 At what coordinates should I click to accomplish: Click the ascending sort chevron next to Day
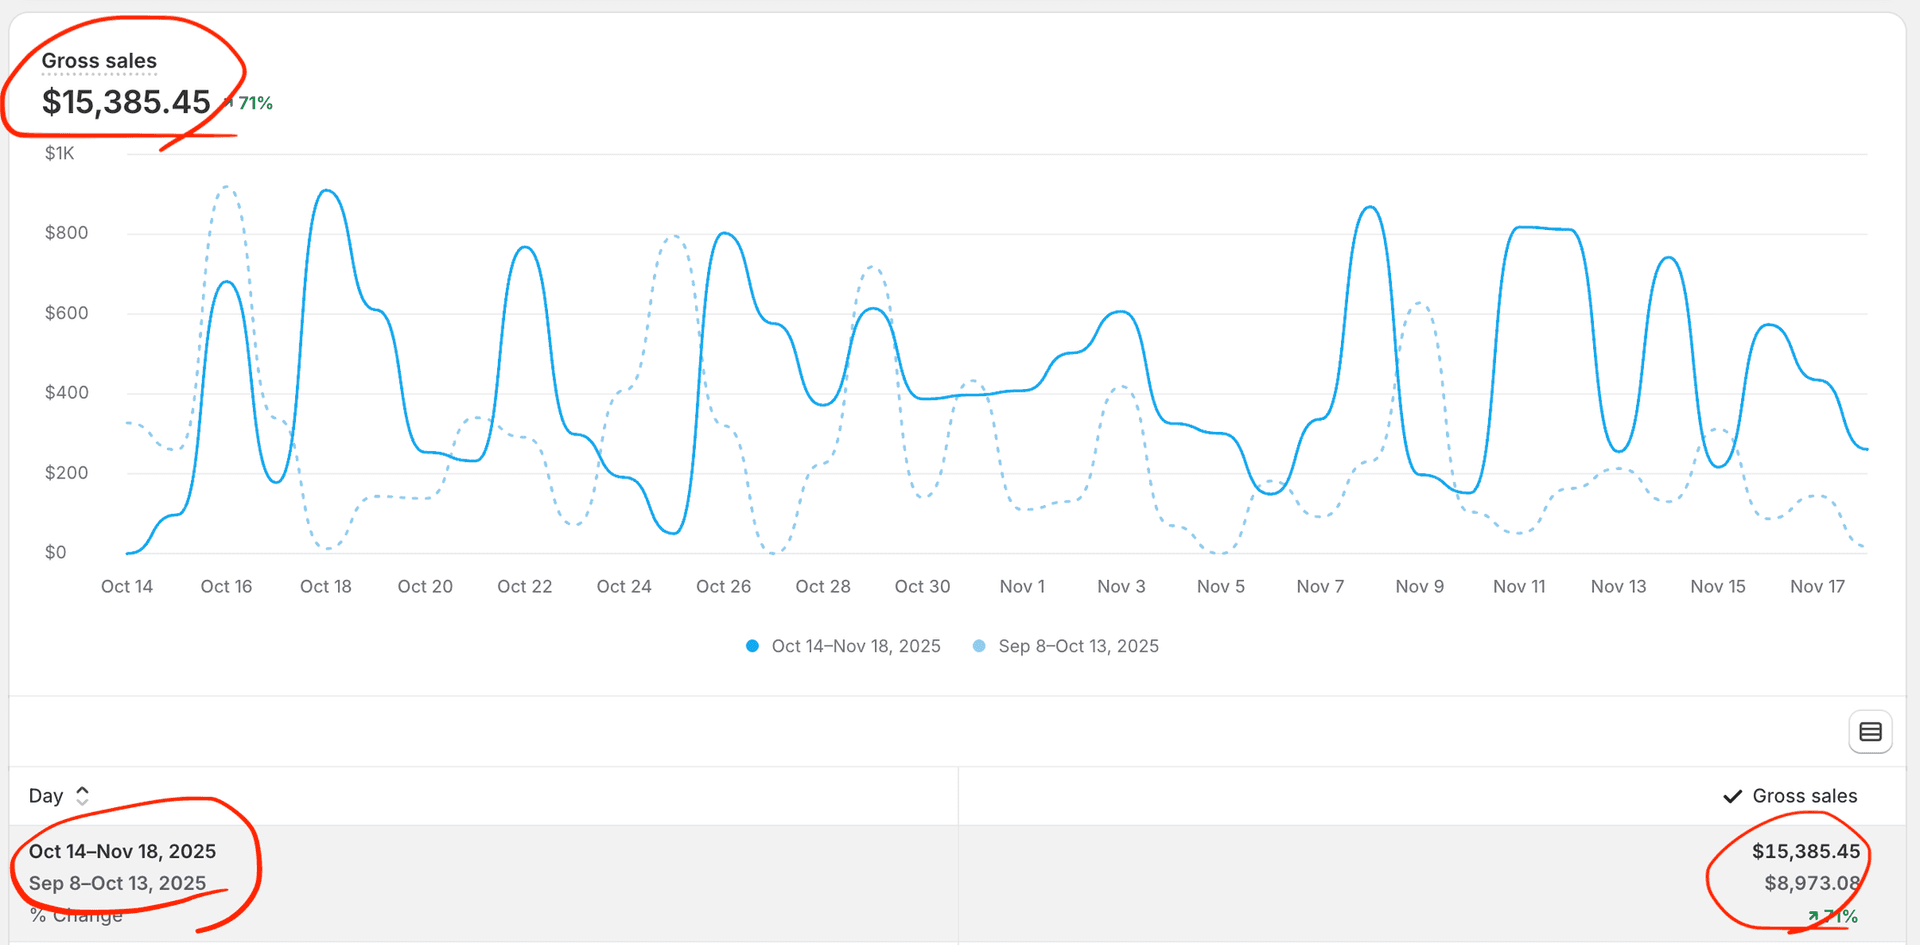pyautogui.click(x=83, y=789)
